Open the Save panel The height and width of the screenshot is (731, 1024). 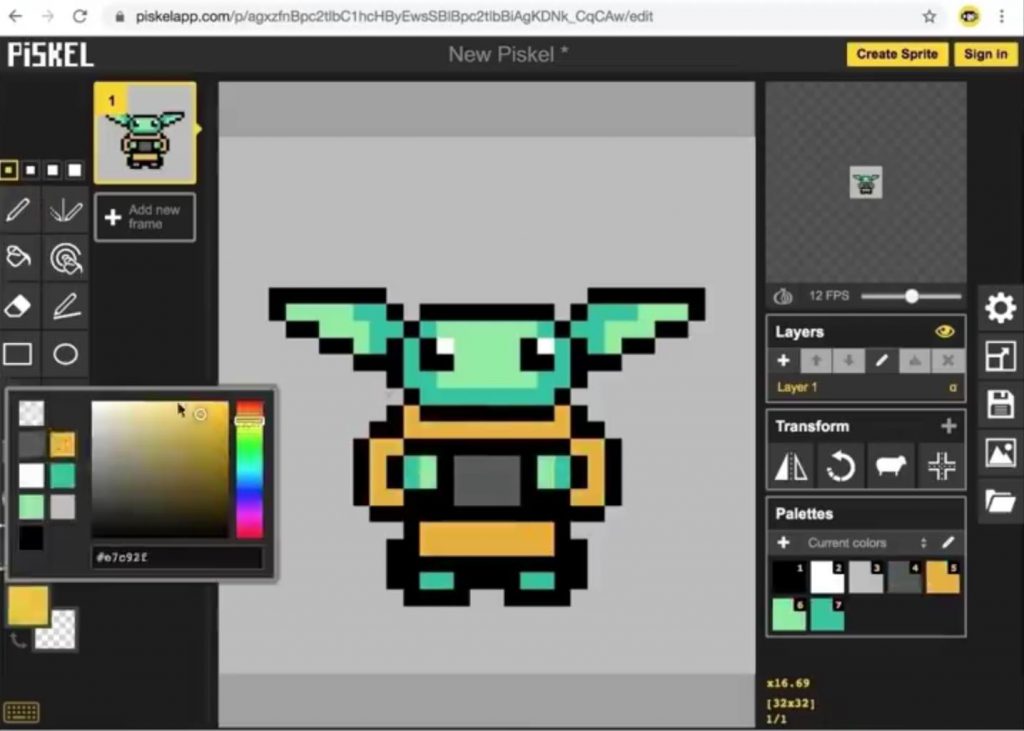[1000, 404]
